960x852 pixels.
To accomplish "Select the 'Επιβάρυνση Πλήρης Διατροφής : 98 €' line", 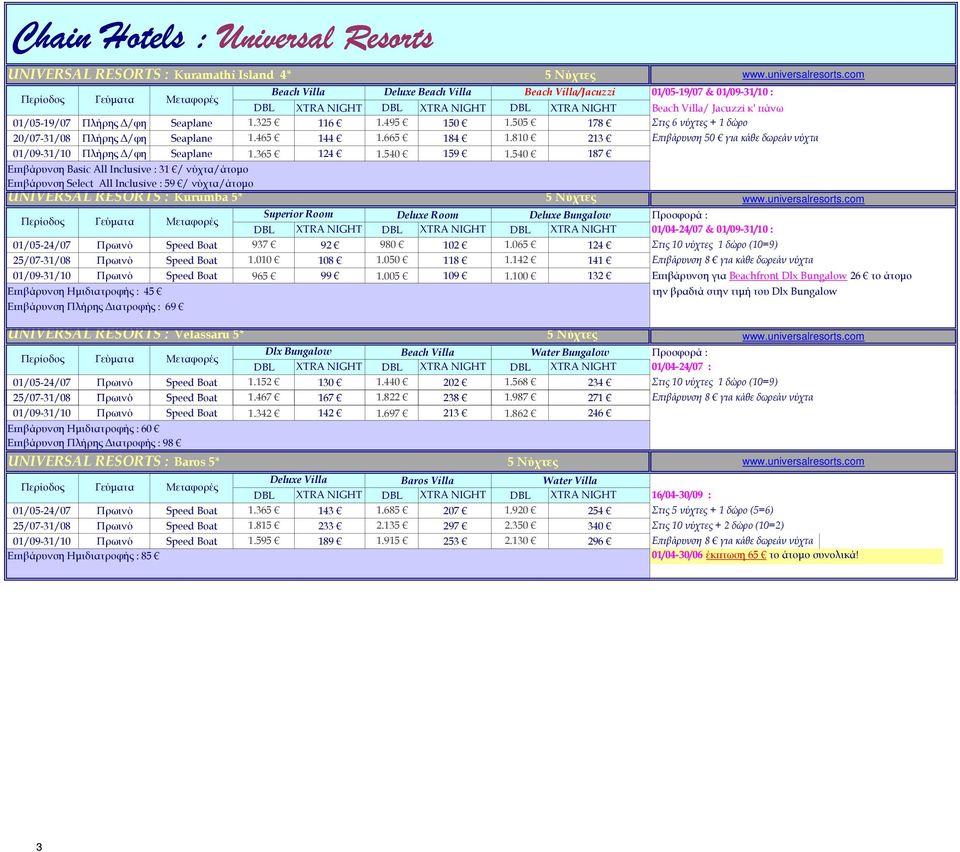I will [x=94, y=443].
